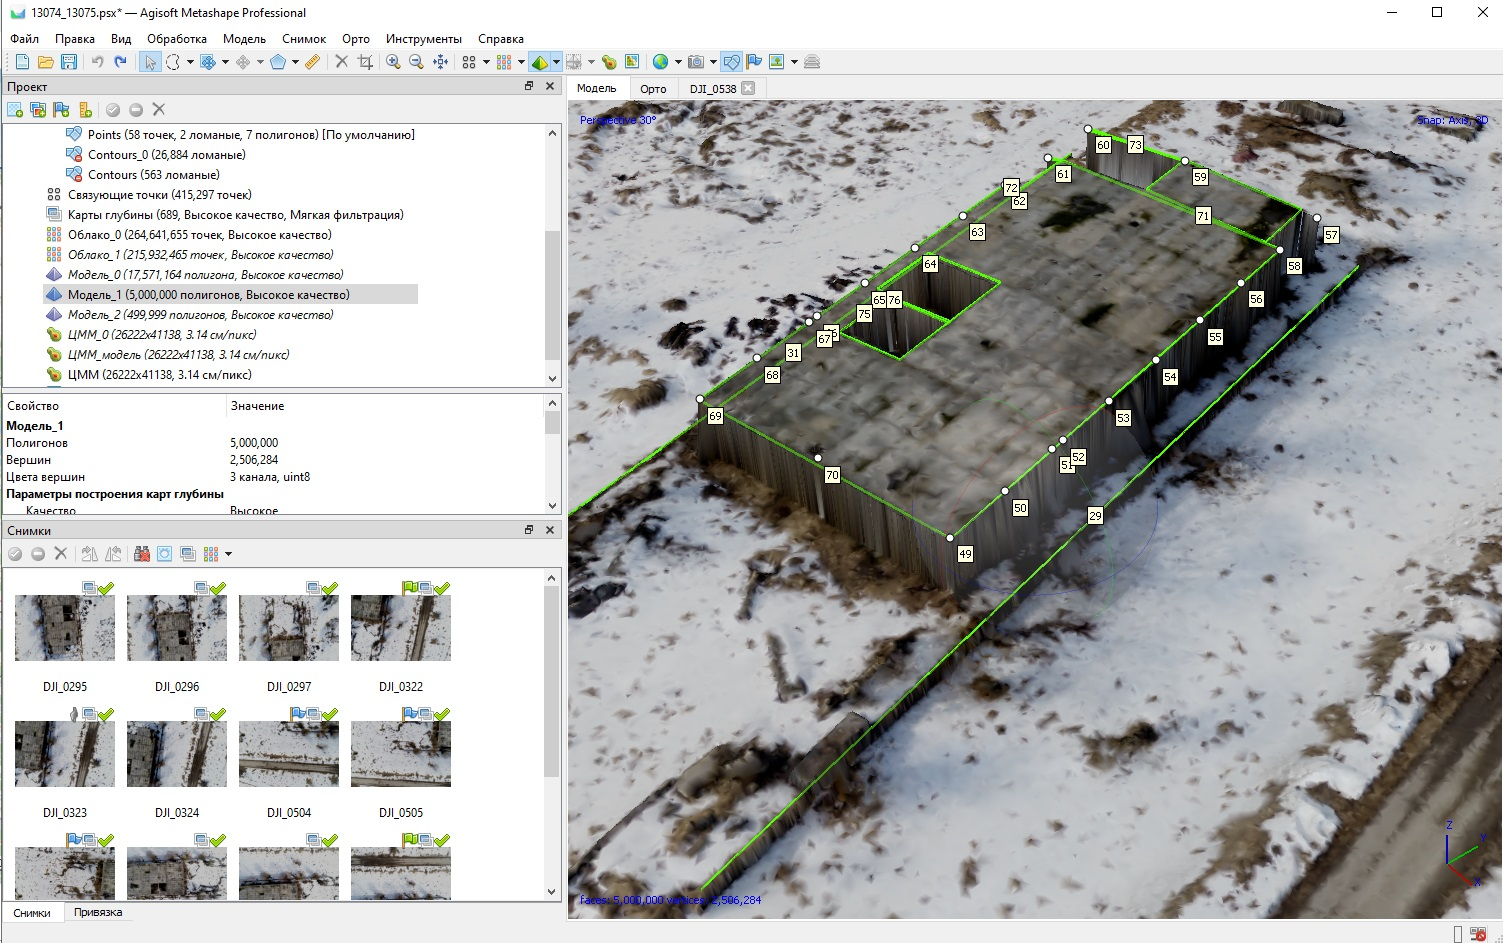The height and width of the screenshot is (943, 1503).
Task: Toggle the model display with the pyramid icon
Action: click(x=541, y=62)
